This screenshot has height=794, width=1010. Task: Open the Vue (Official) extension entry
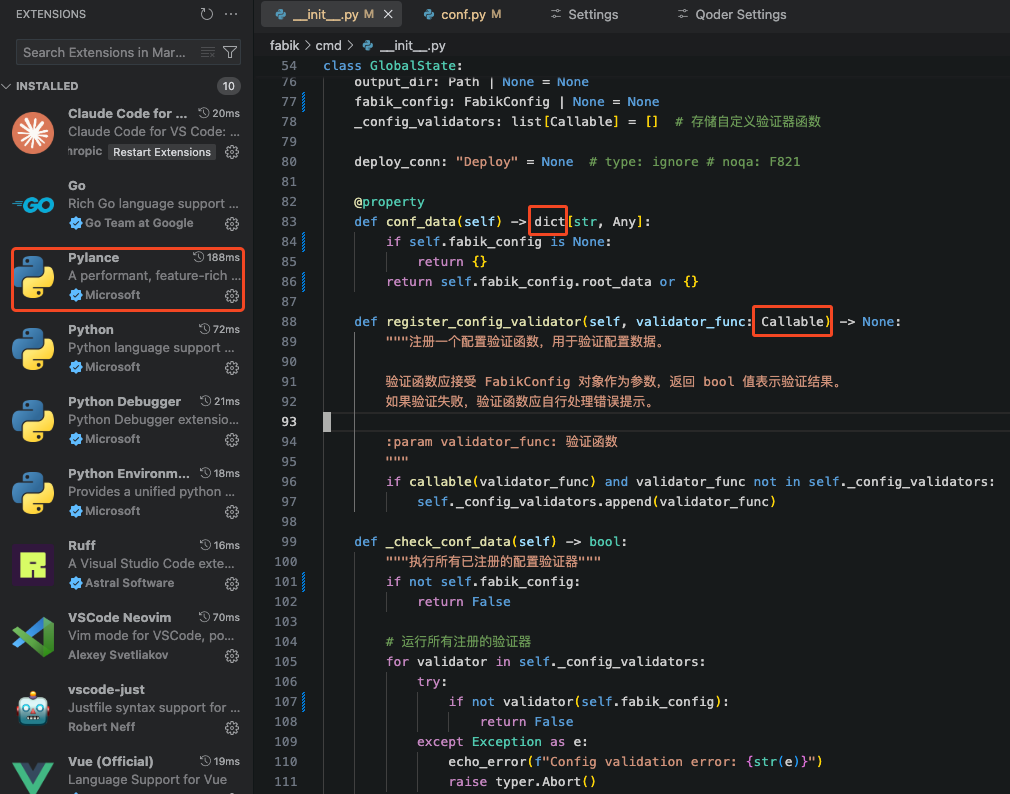(125, 771)
